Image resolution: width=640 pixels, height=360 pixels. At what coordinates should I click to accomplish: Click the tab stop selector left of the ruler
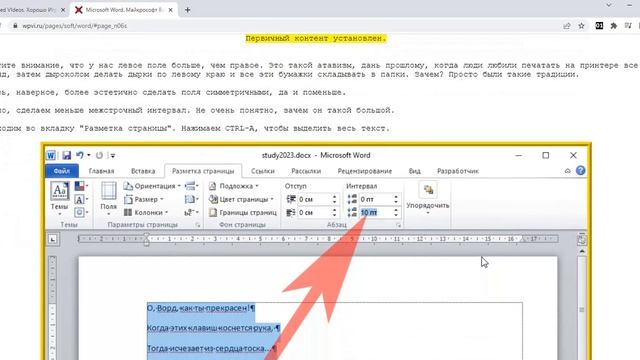click(52, 239)
